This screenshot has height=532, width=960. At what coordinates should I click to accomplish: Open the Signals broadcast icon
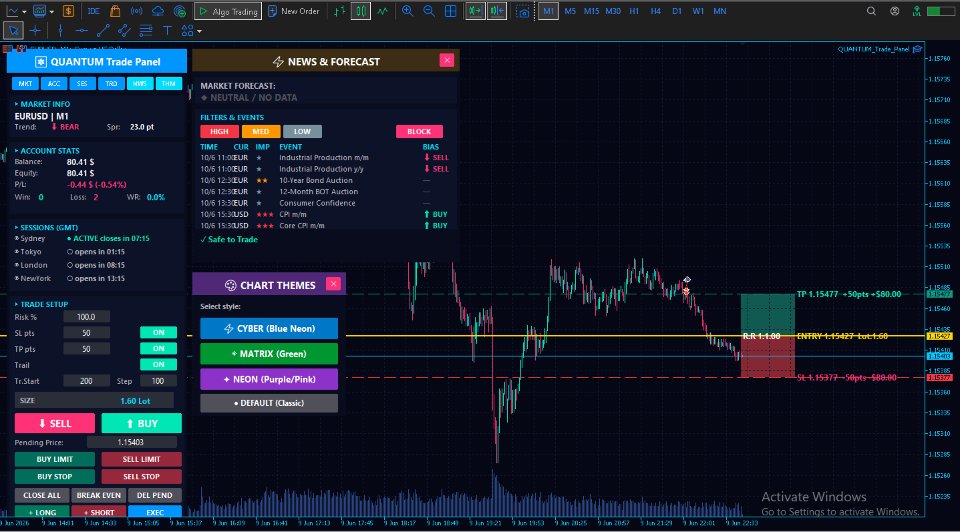pos(137,11)
